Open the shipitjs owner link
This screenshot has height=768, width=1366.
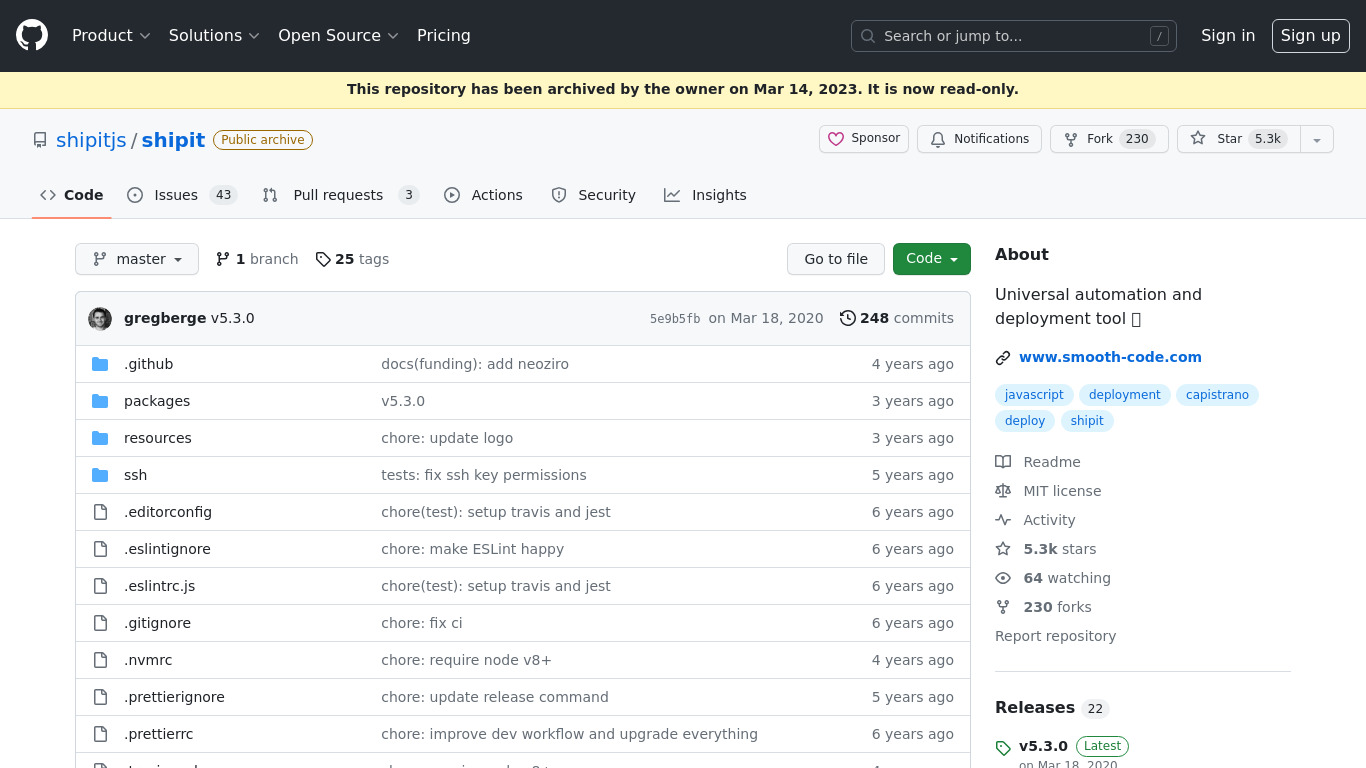(x=91, y=140)
